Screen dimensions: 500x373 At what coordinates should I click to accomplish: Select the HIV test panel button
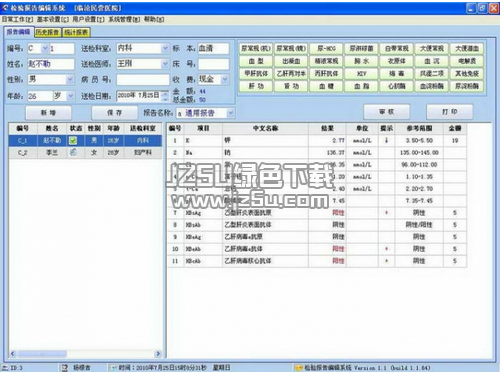(x=361, y=73)
